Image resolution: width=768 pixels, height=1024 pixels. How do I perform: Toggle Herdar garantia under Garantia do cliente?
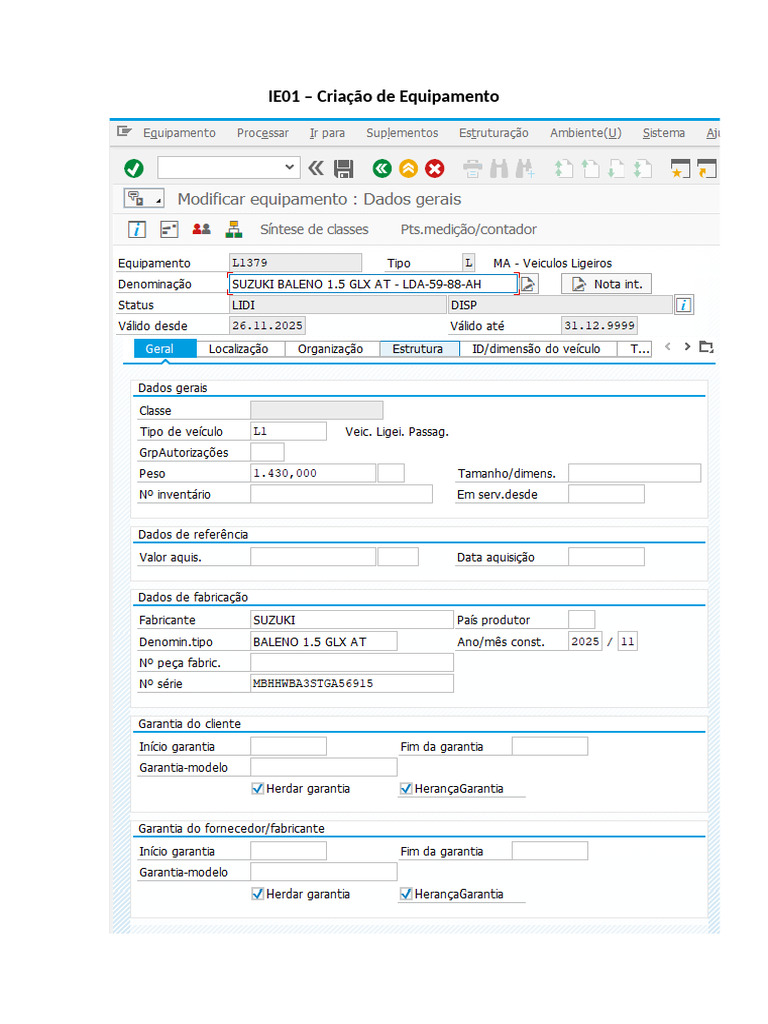[x=258, y=788]
